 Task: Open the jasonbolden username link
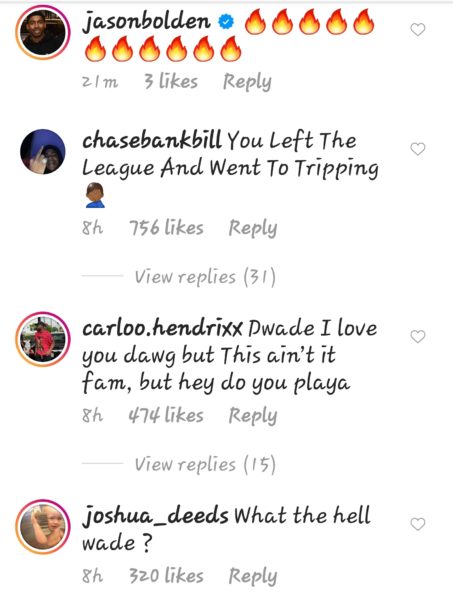tap(146, 22)
